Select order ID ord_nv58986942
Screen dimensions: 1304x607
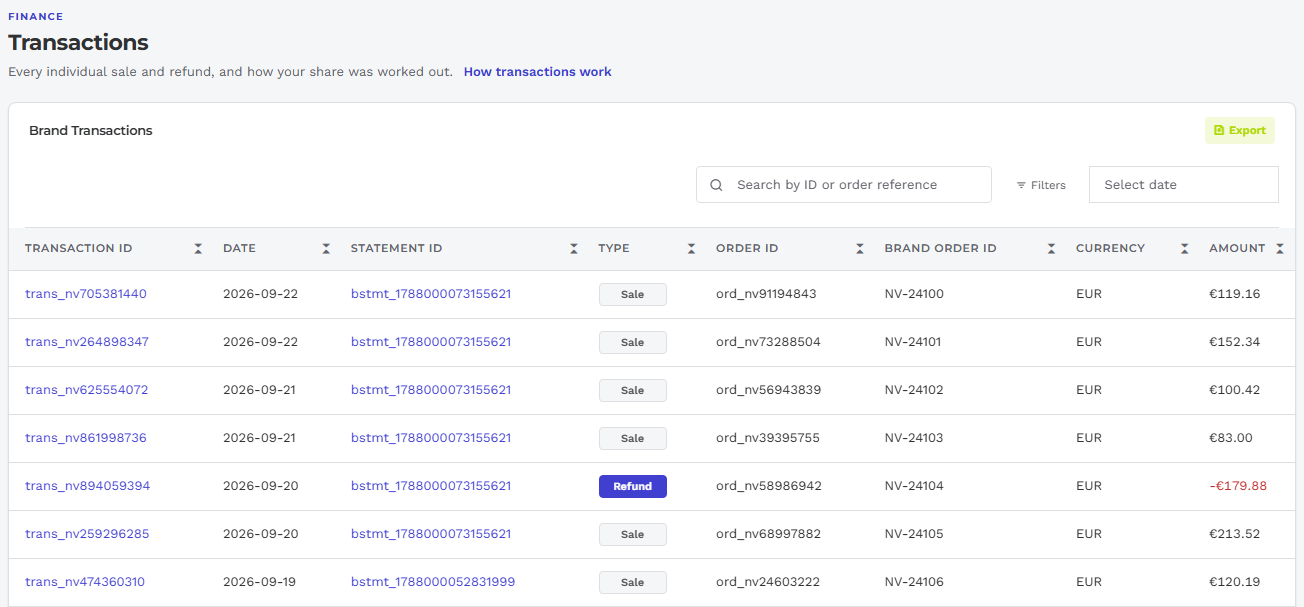[769, 486]
